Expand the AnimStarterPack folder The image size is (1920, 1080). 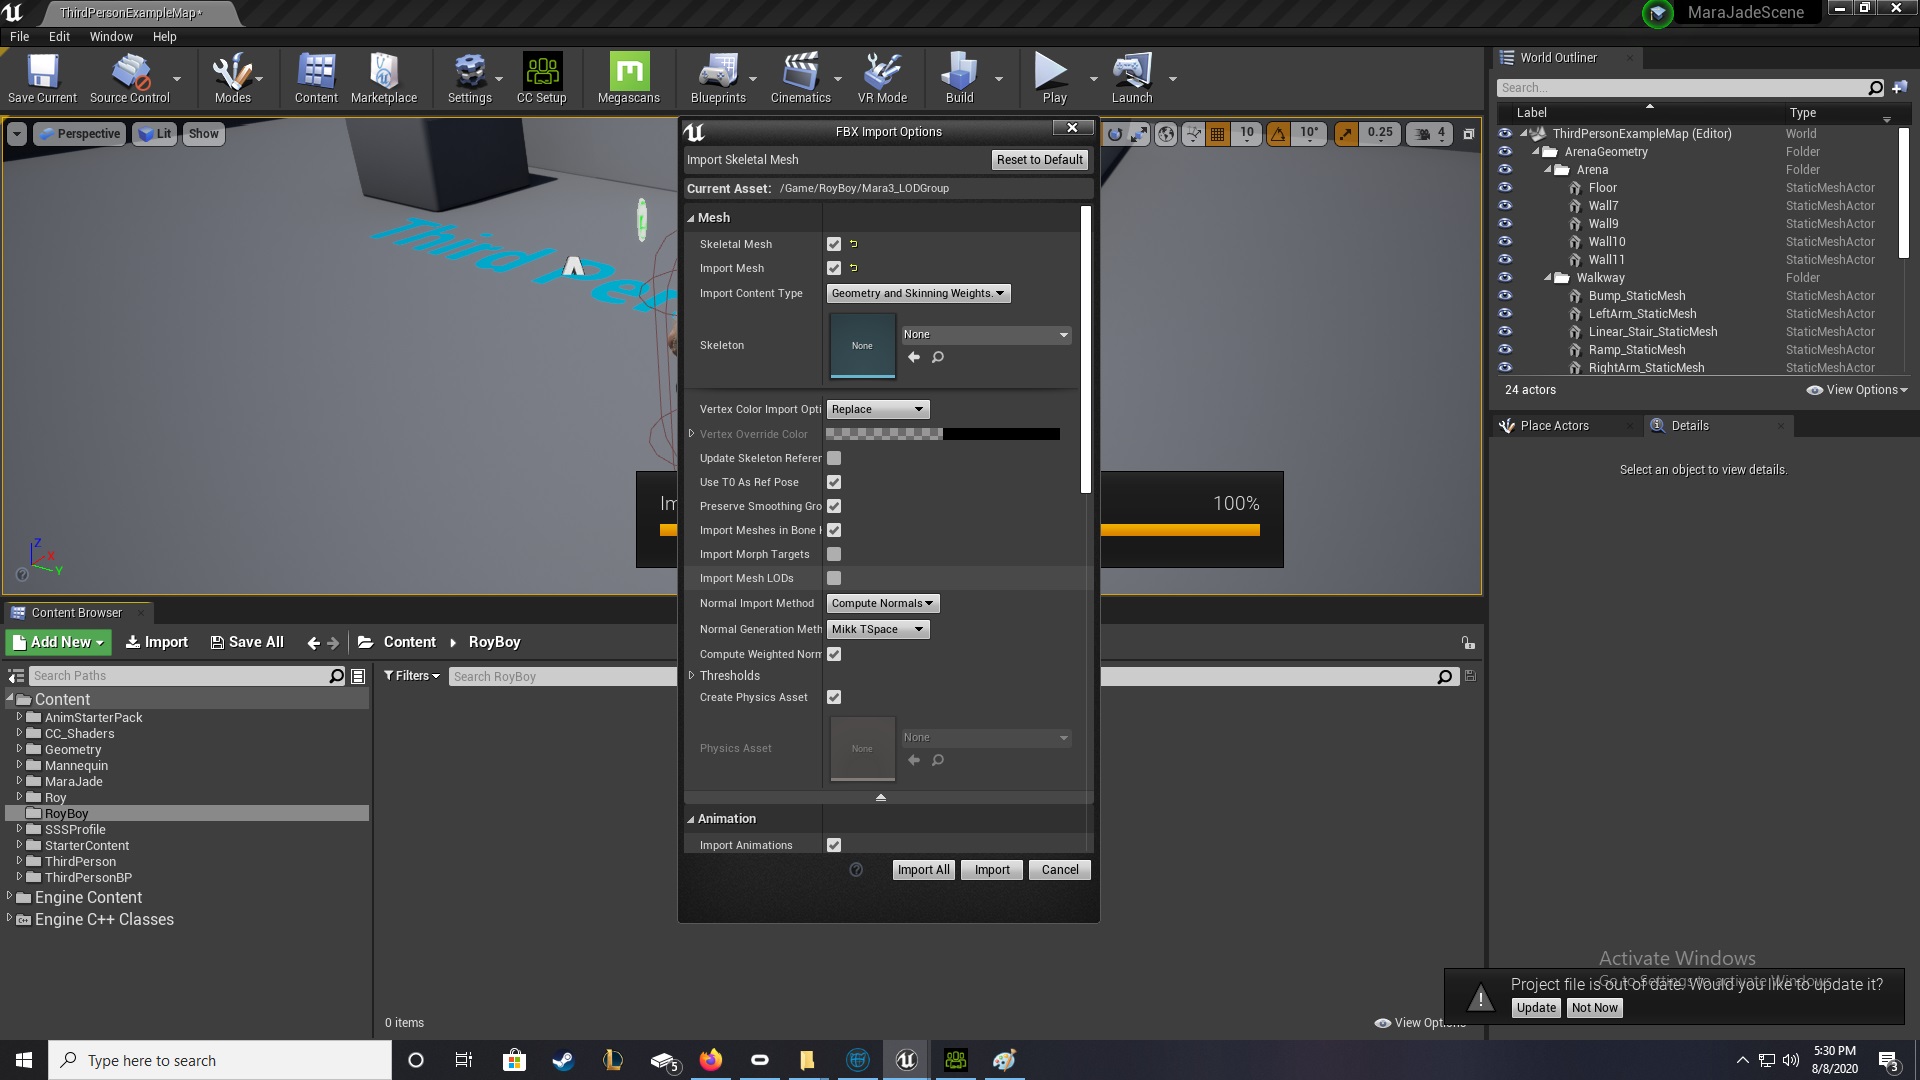tap(19, 717)
